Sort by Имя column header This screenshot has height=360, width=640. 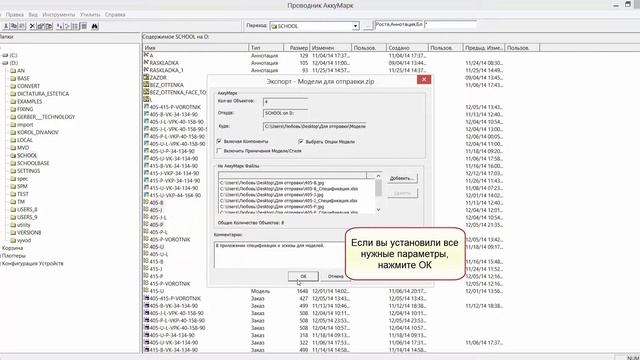coord(196,48)
